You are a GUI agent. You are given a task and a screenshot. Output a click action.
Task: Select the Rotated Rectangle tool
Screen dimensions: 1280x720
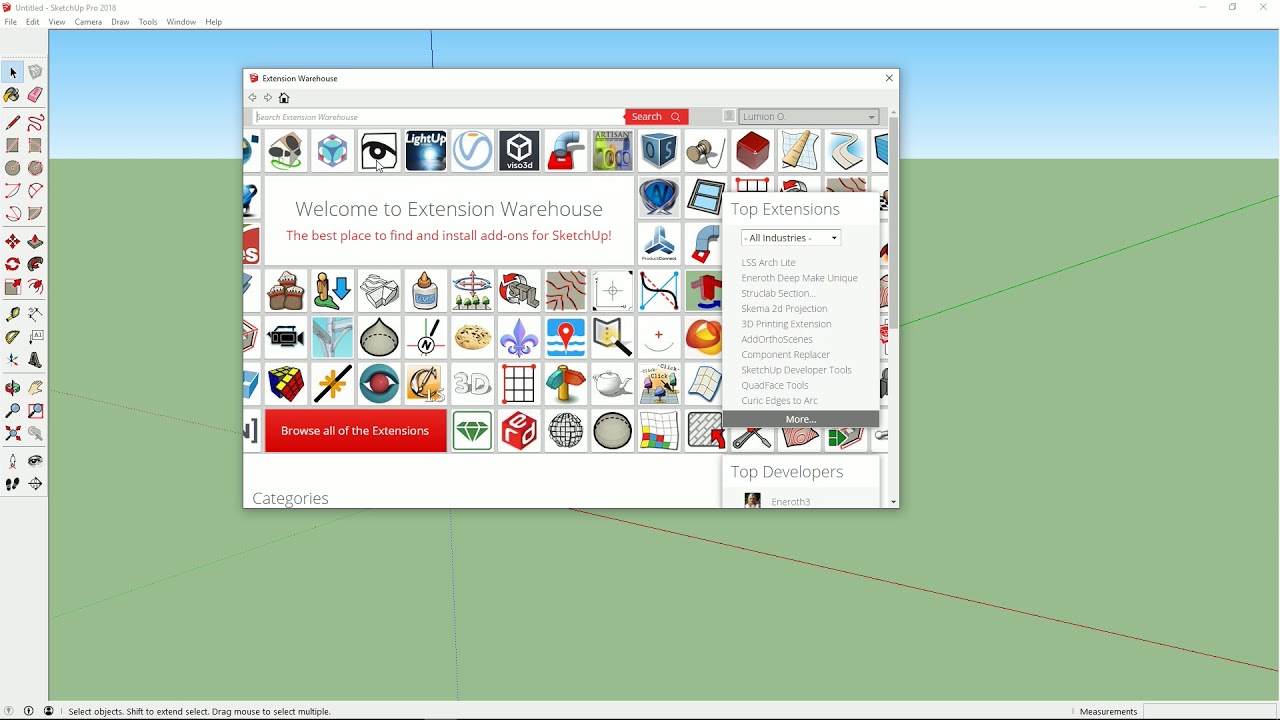point(36,146)
